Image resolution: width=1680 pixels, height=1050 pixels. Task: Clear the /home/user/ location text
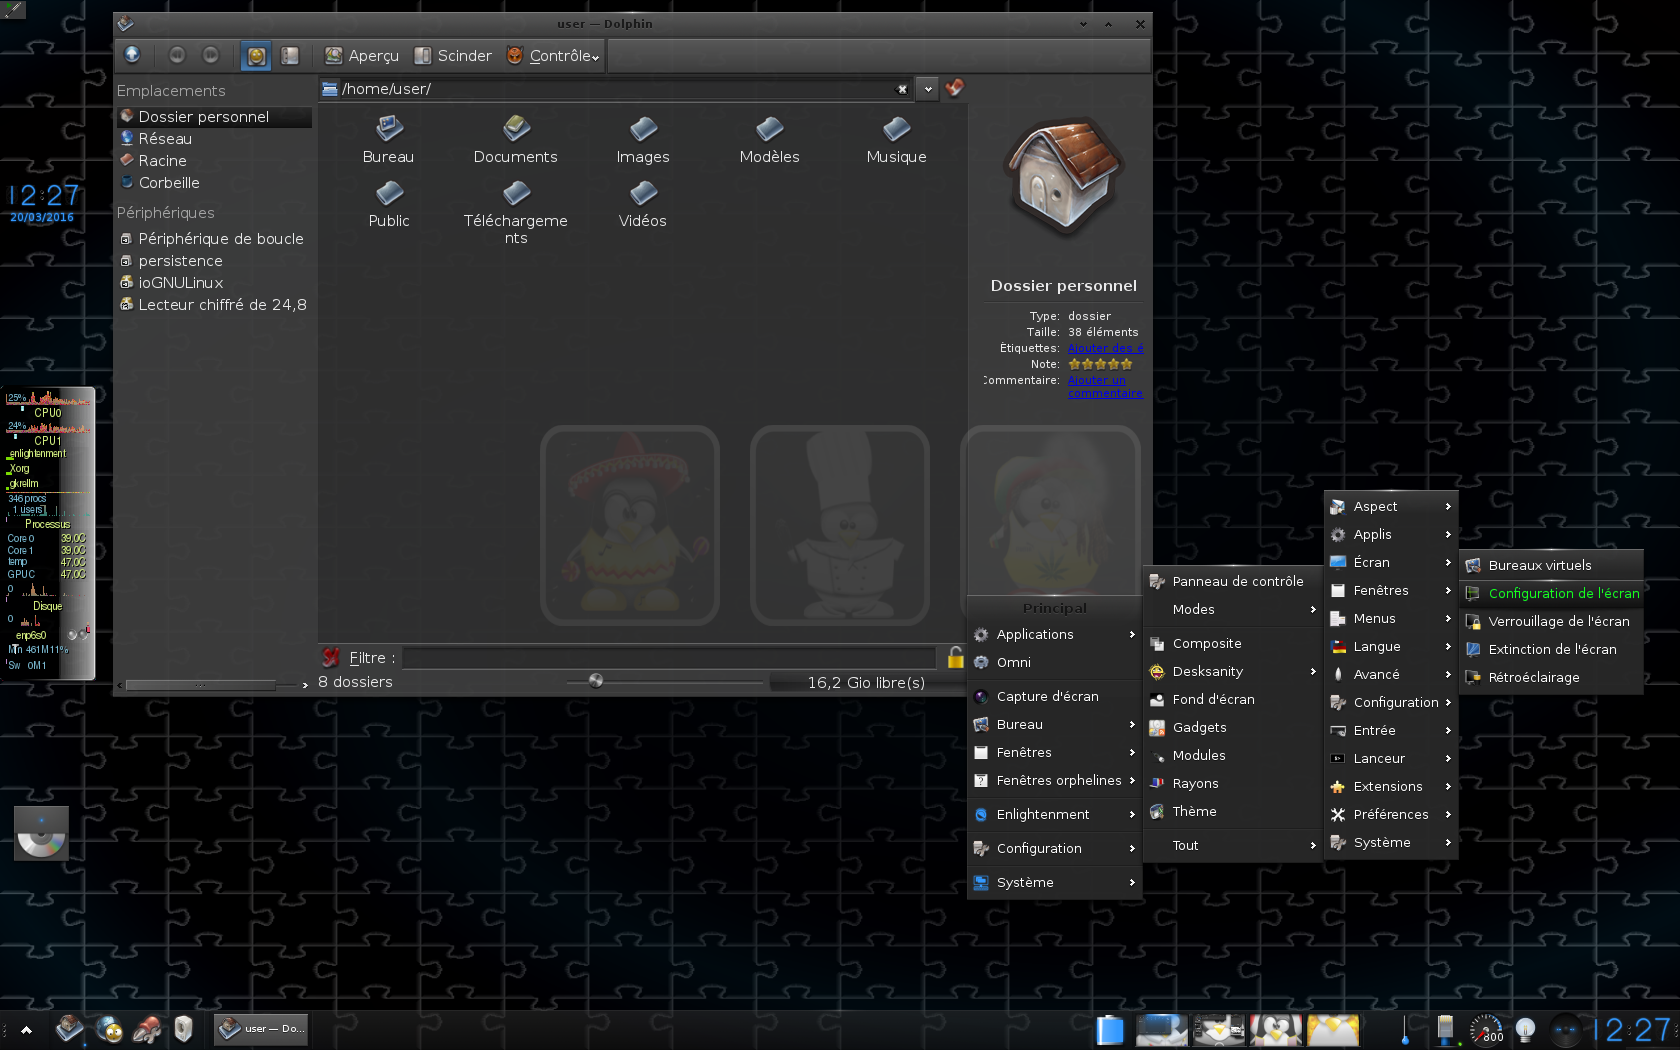tap(902, 89)
